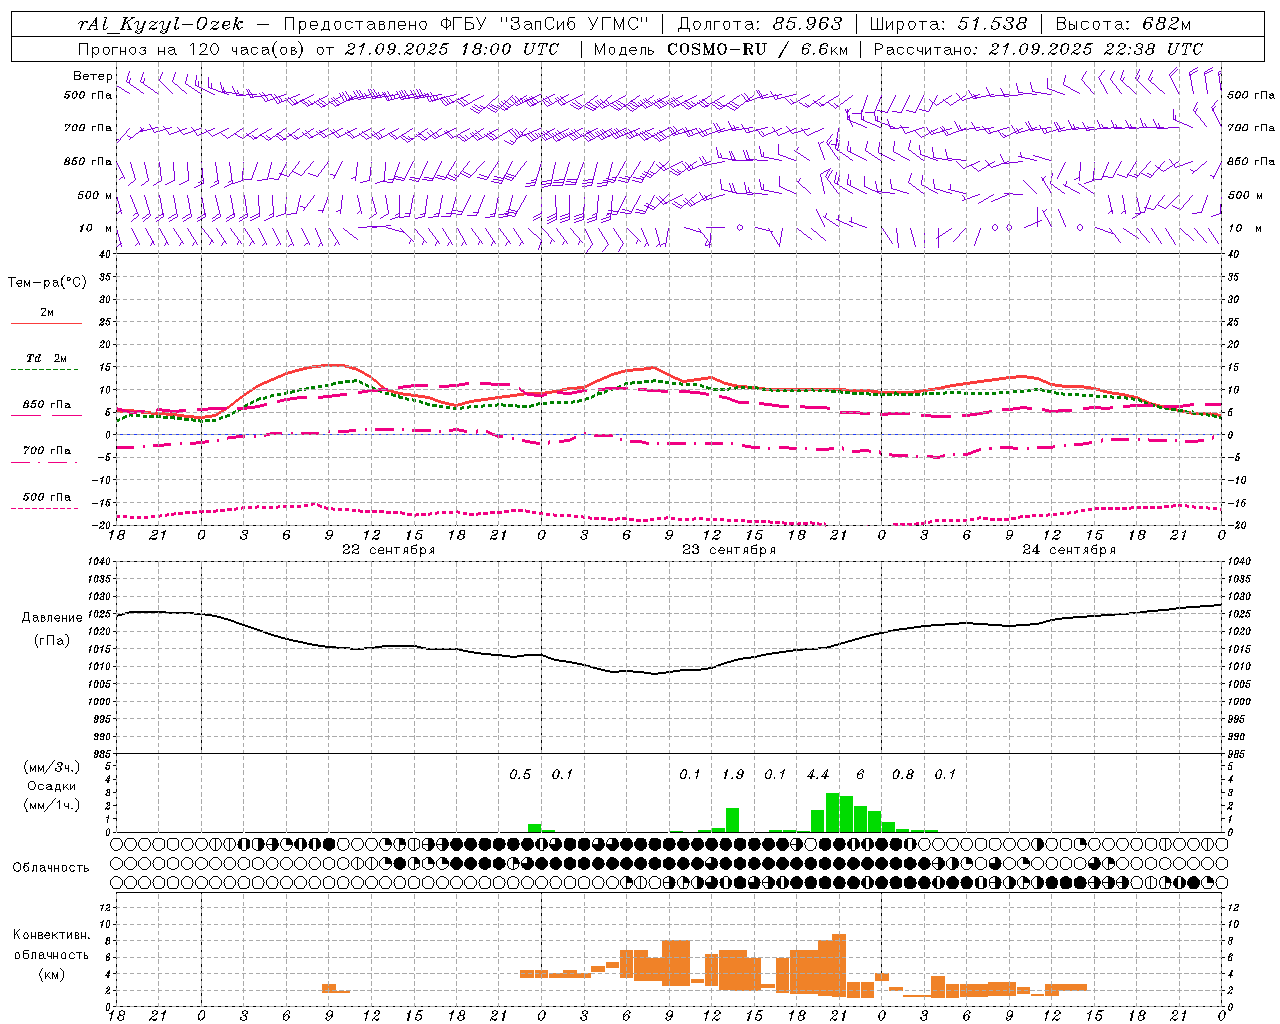This screenshot has height=1024, width=1280.
Task: Click the 4.4 precipitation total
Action: [818, 775]
